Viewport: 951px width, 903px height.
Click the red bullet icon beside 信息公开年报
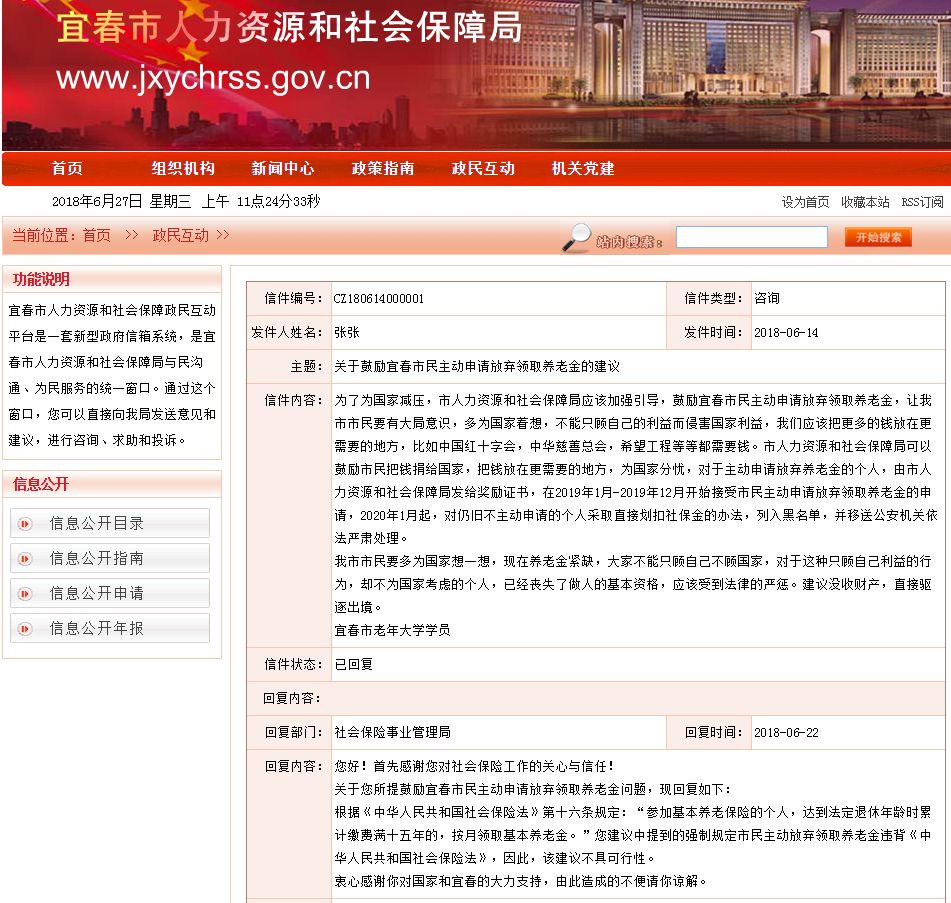pos(25,629)
